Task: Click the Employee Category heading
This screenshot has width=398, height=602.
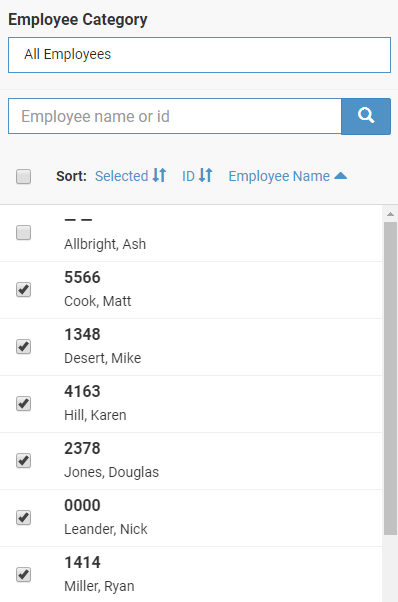Action: pos(78,20)
